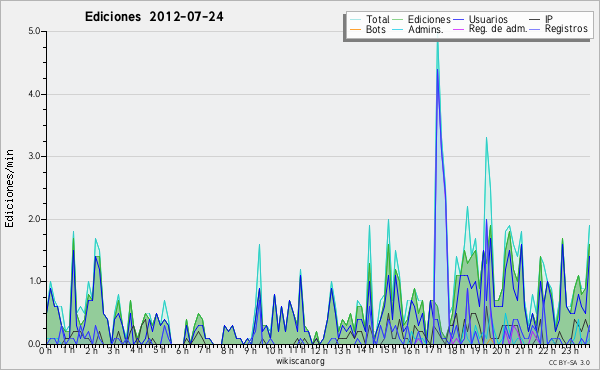This screenshot has width=600, height=370.
Task: Click the 'wikiscan.org' text below chart
Action: coord(300,361)
